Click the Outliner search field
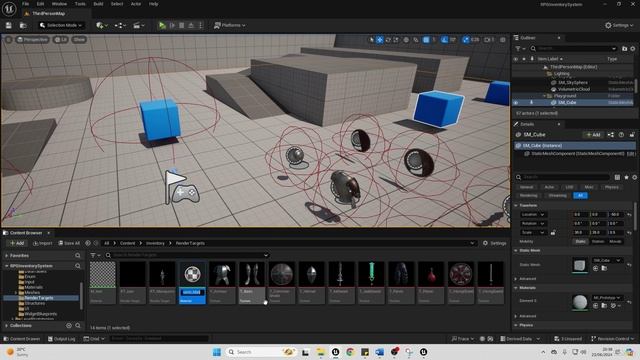 click(574, 49)
